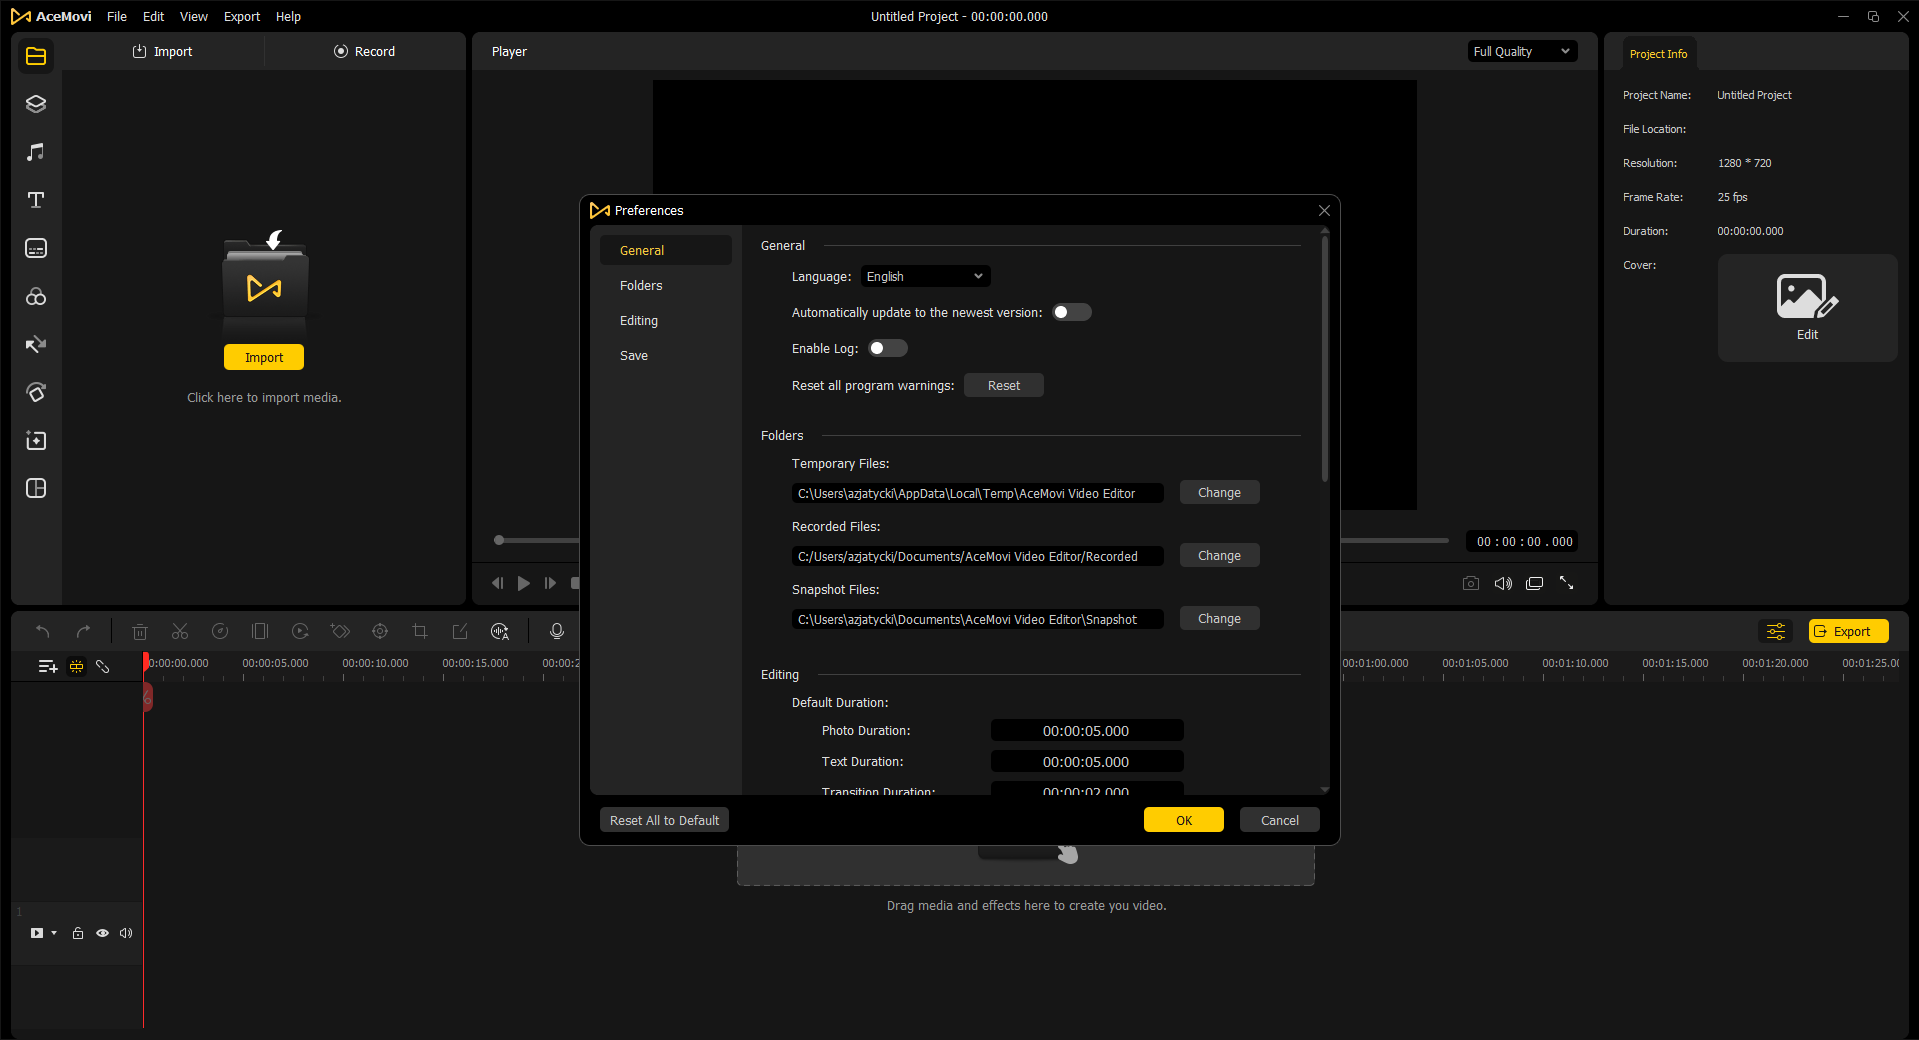Click the trash Delete icon in timeline toolbar
The height and width of the screenshot is (1040, 1919).
click(x=140, y=631)
